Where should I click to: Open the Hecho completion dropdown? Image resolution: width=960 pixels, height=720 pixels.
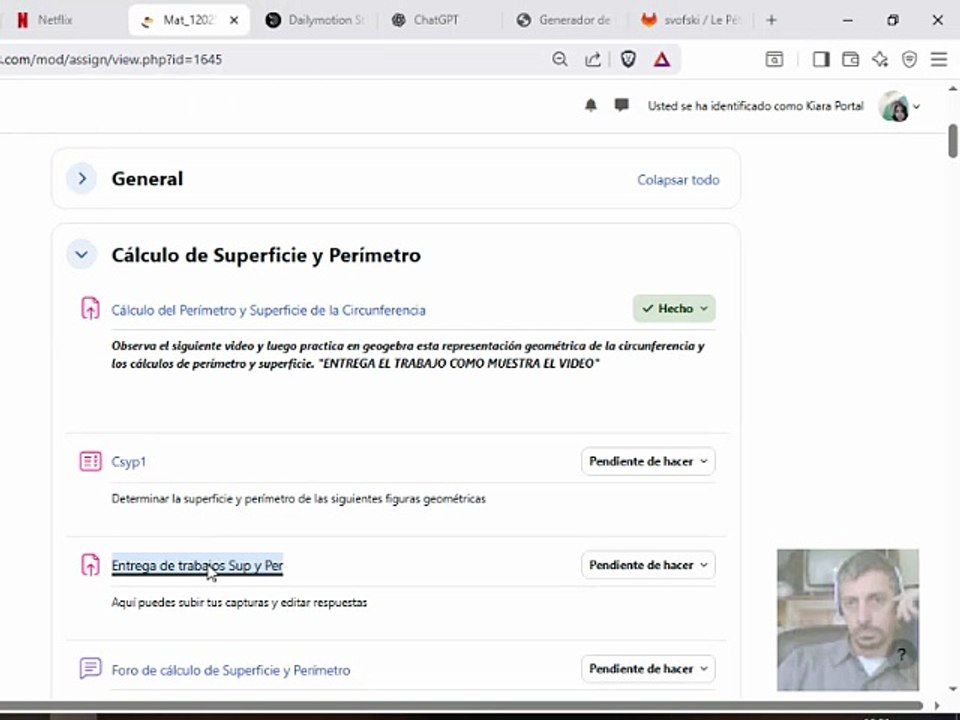pyautogui.click(x=674, y=309)
